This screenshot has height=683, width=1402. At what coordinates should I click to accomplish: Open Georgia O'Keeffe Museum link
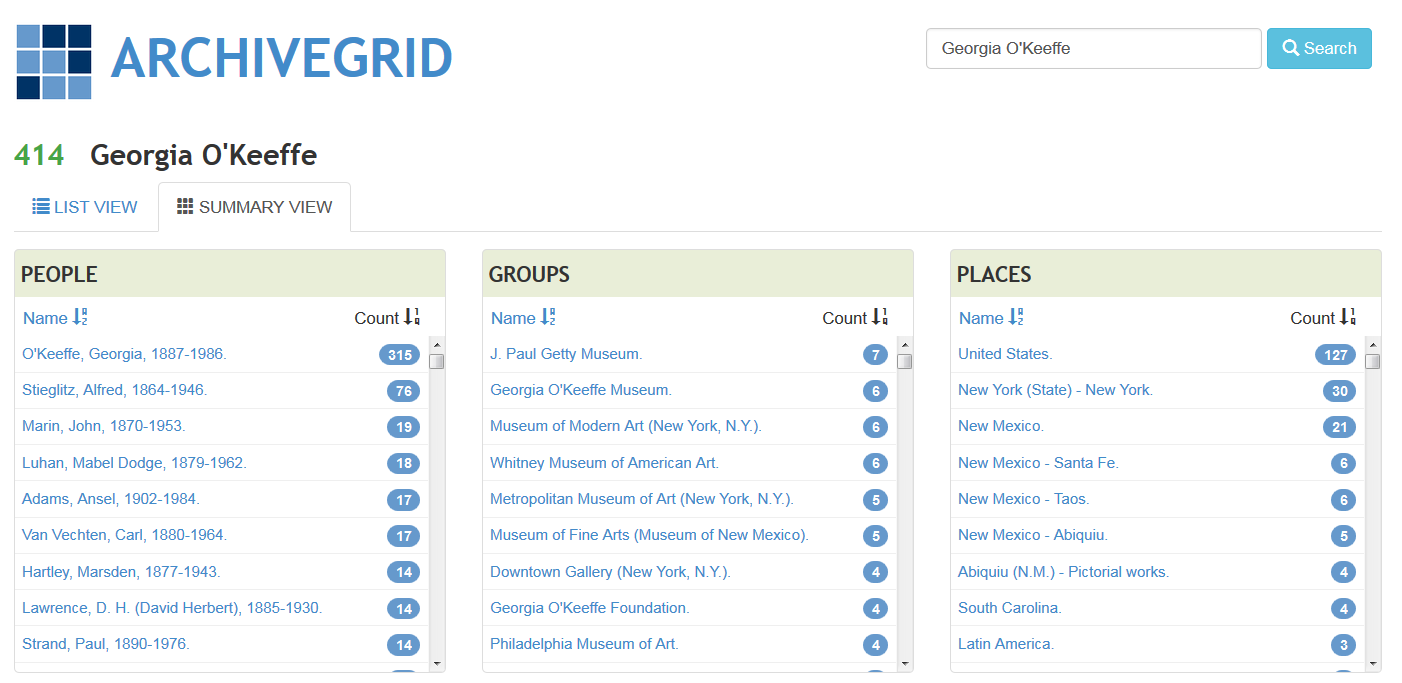(581, 390)
